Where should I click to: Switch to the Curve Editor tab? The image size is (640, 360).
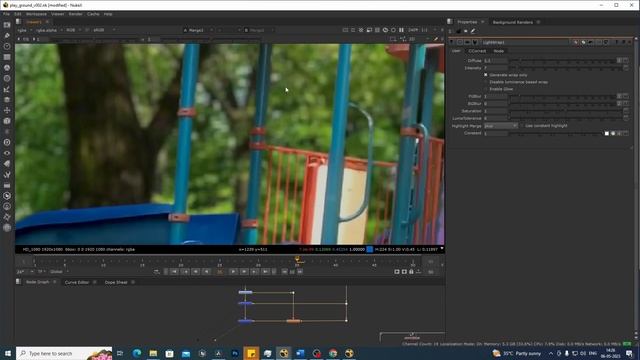point(77,282)
